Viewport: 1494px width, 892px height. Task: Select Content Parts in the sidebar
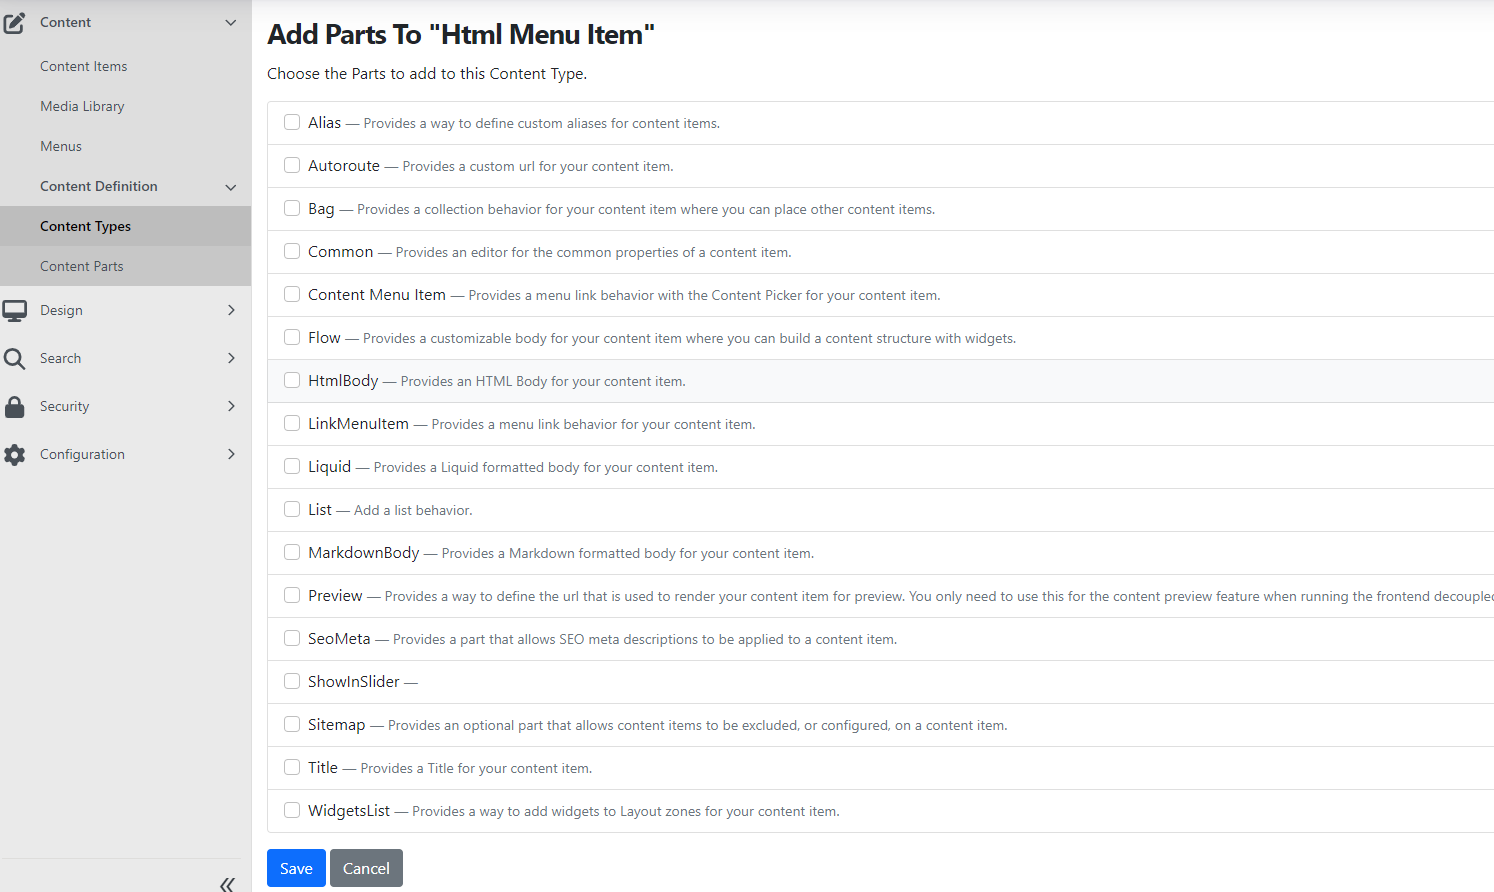pos(81,265)
